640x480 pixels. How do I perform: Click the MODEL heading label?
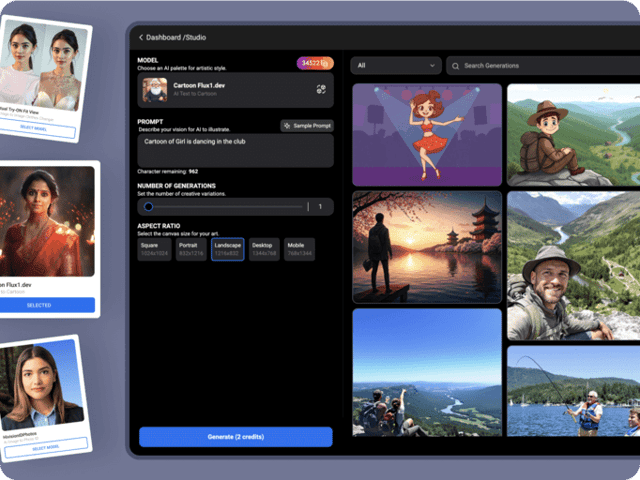[148, 60]
